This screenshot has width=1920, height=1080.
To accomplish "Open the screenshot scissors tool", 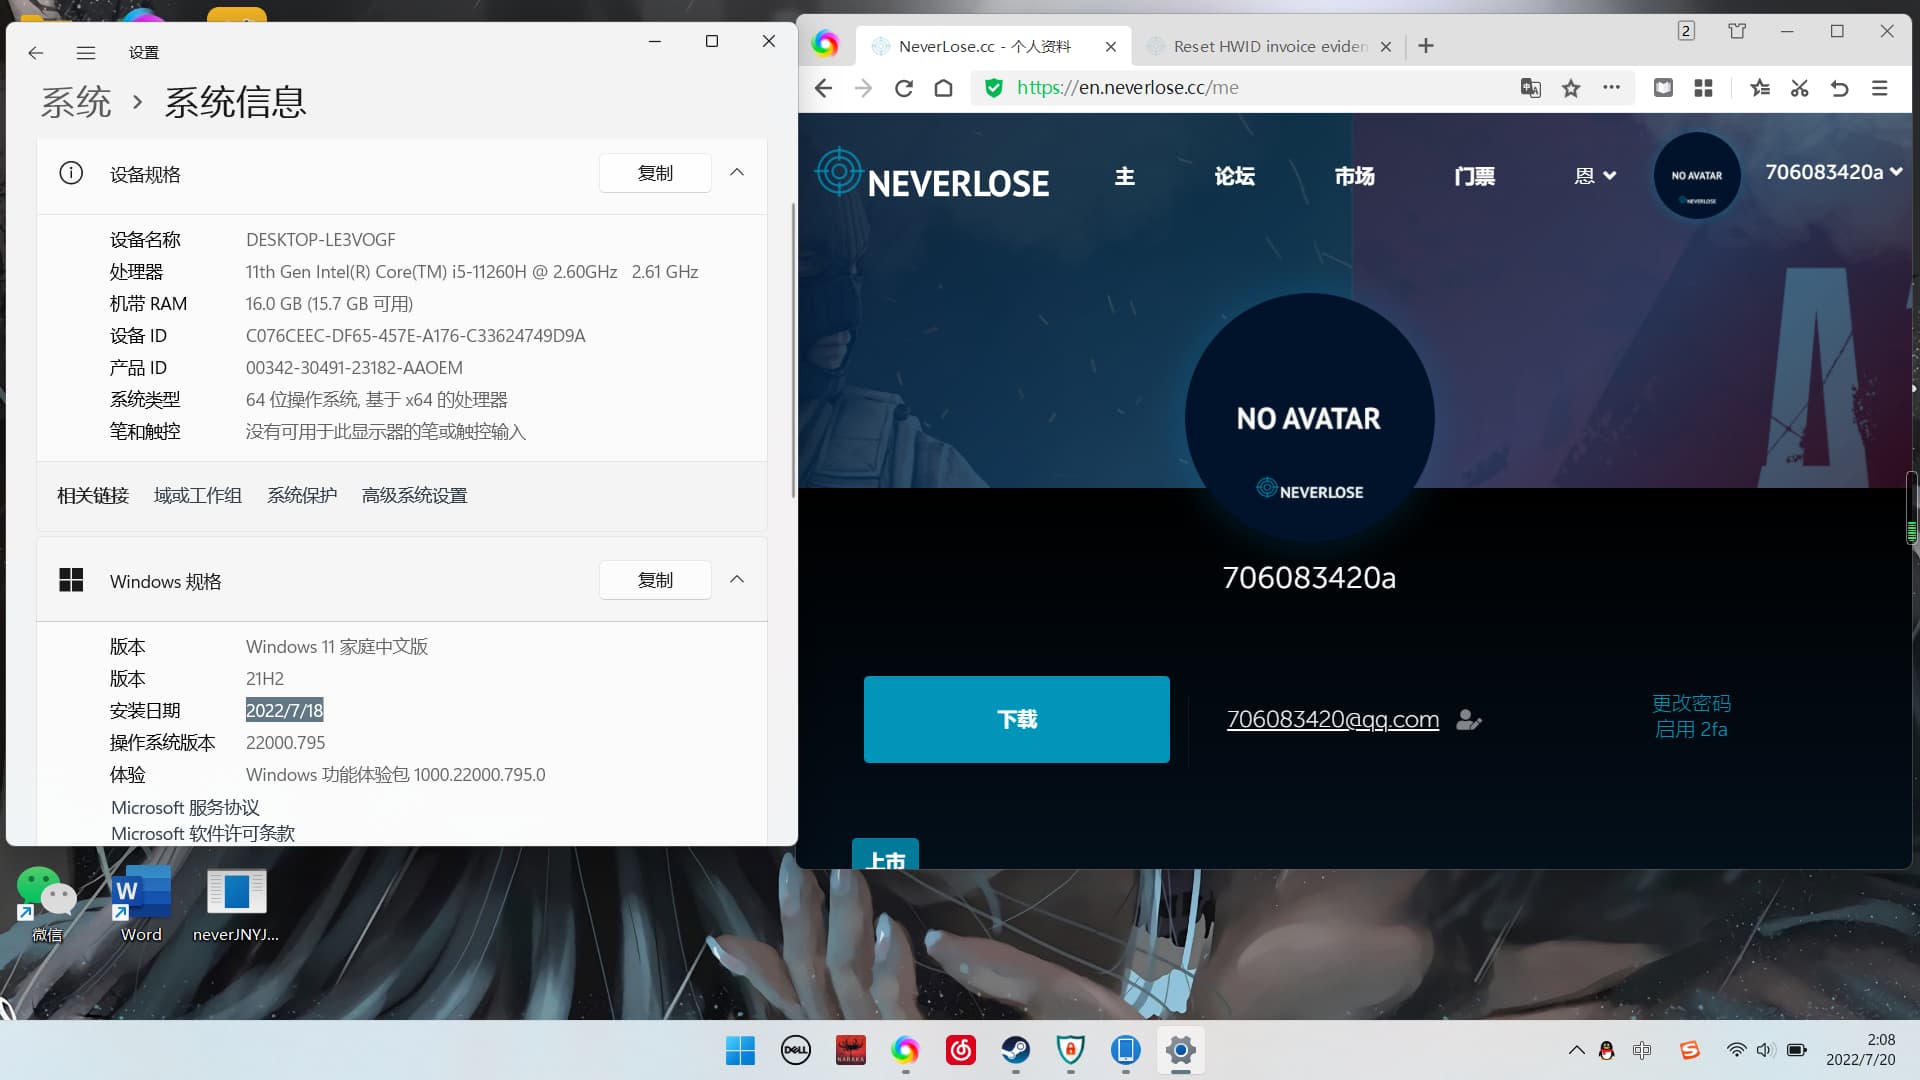I will pyautogui.click(x=1799, y=88).
